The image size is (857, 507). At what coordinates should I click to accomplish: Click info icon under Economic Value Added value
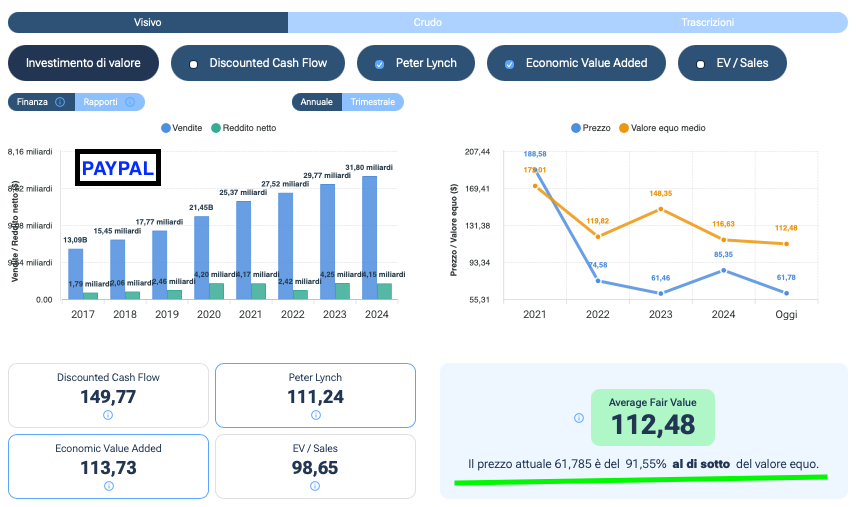pos(108,485)
